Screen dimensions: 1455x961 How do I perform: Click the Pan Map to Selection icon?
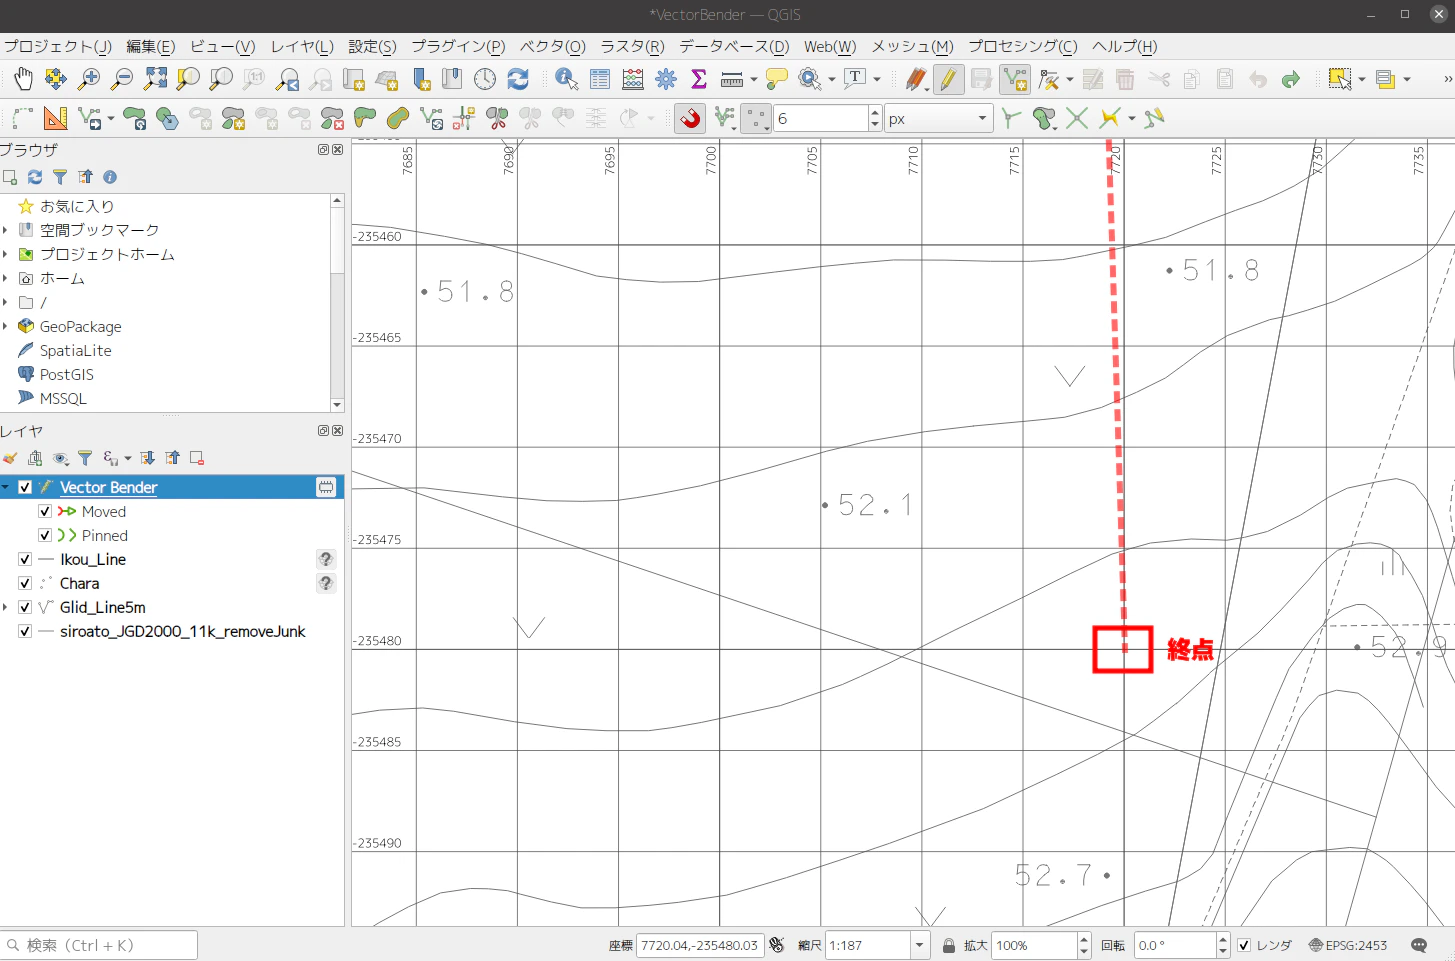tap(56, 79)
